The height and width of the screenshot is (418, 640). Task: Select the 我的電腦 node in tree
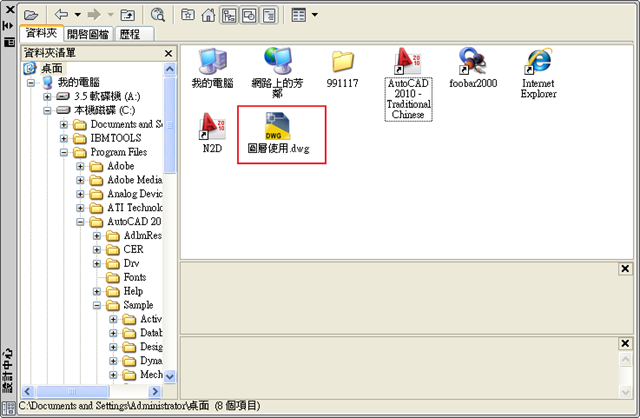78,83
